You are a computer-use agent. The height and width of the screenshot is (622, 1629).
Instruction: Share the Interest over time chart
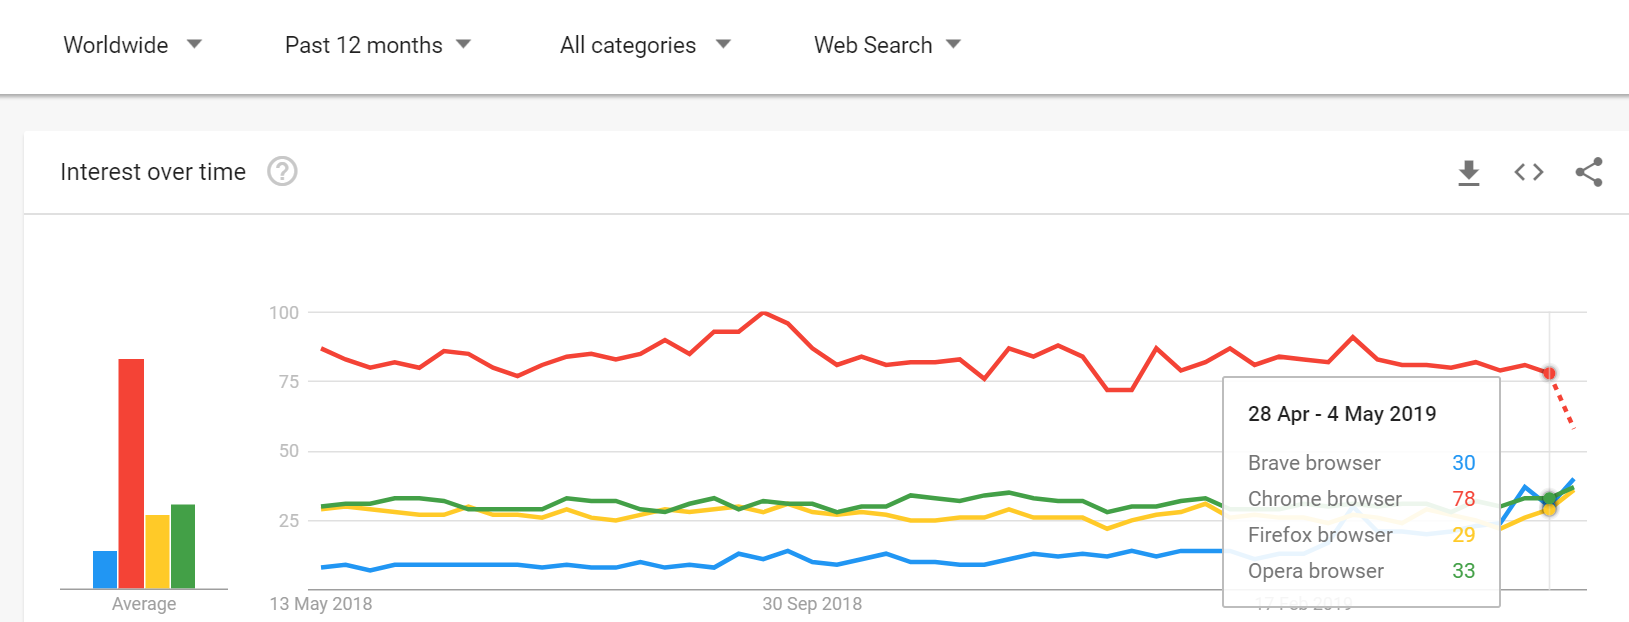[x=1589, y=172]
